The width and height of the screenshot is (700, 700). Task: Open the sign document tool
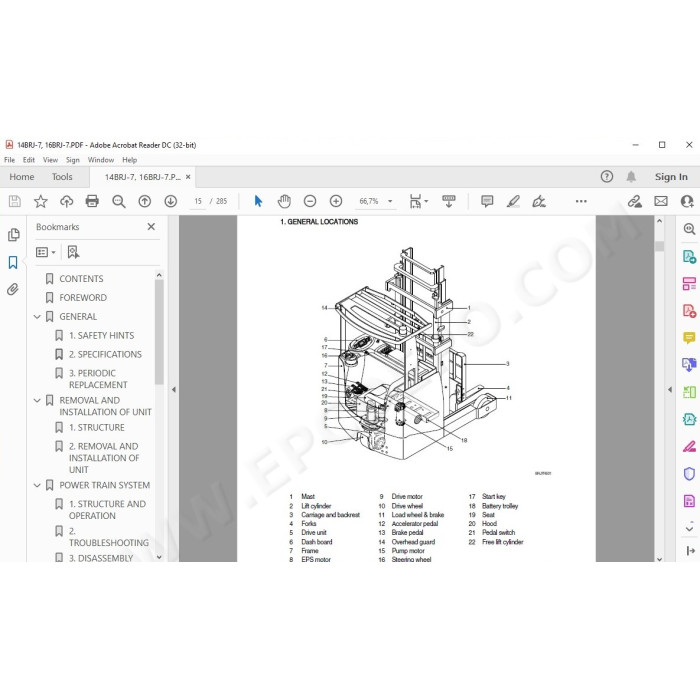539,201
